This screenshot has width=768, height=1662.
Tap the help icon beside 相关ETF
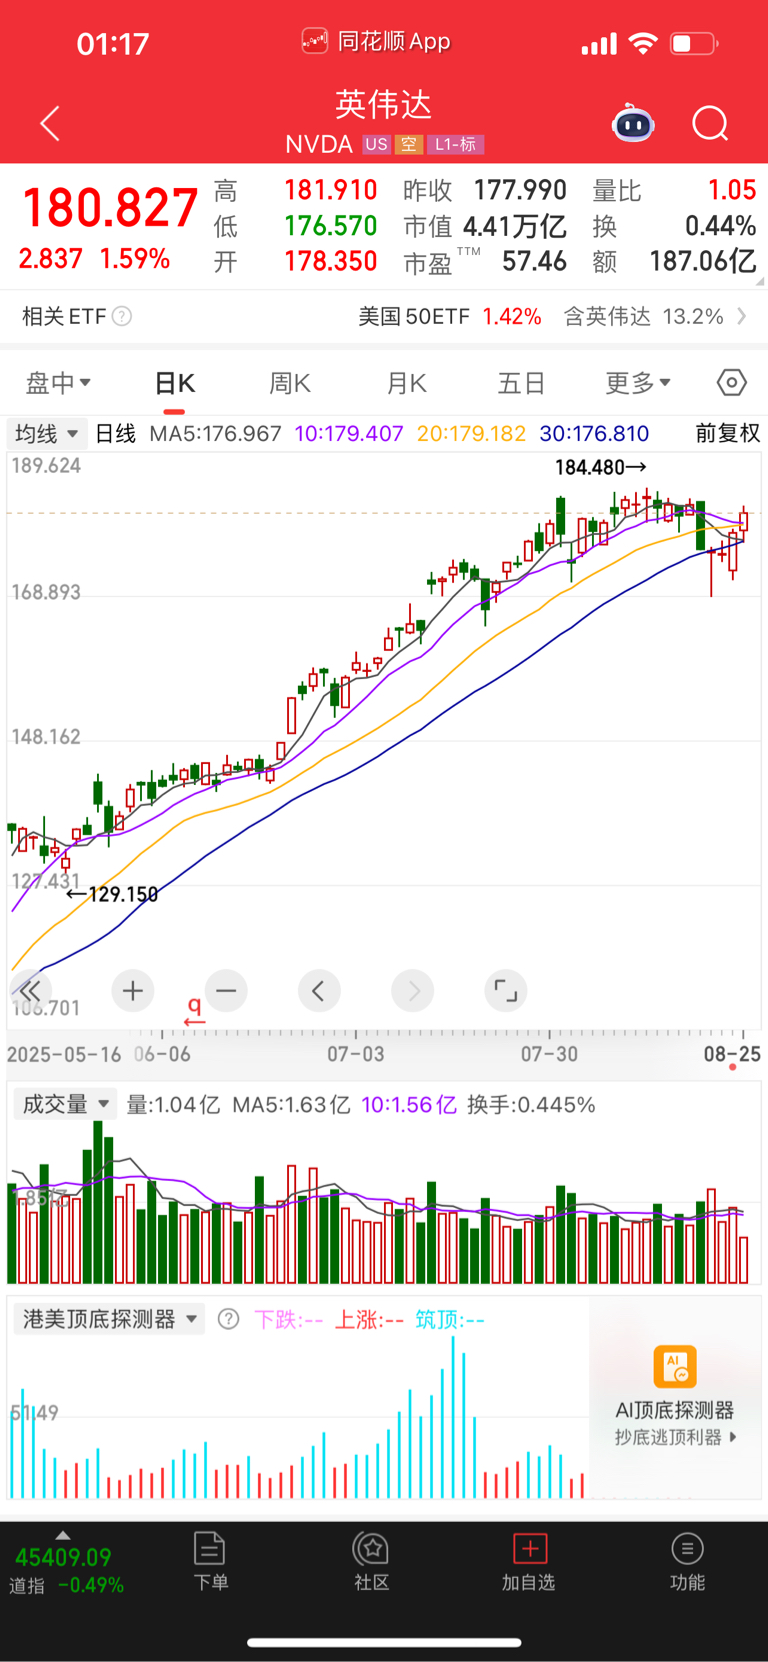pos(122,317)
